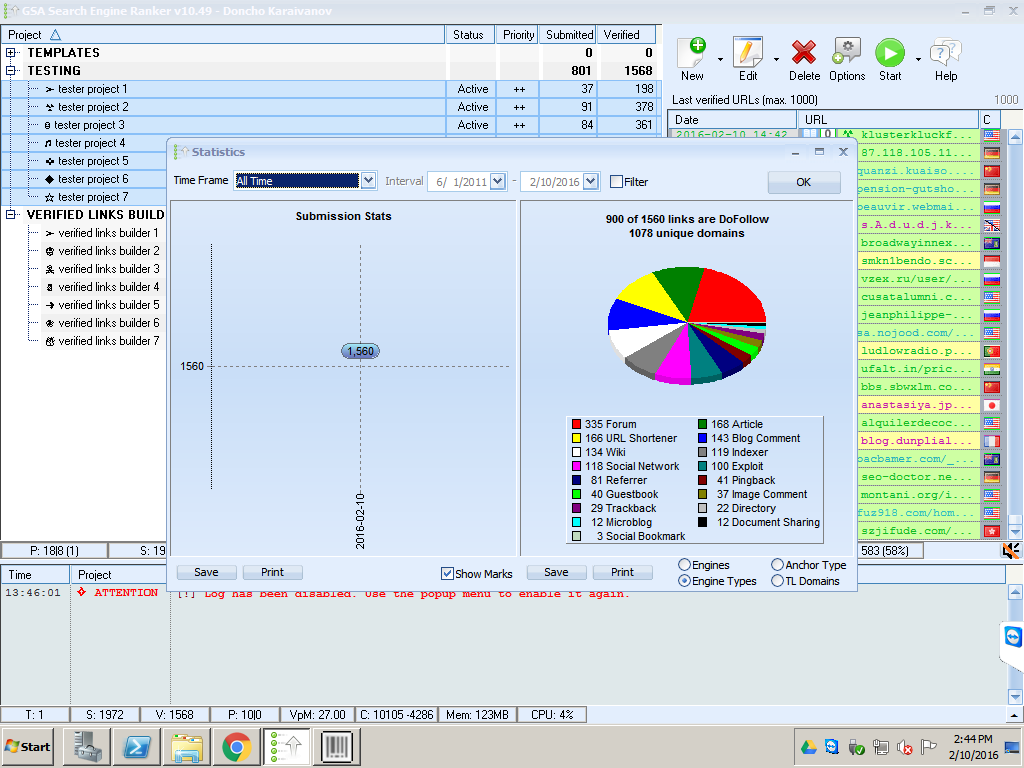Collapse the TESTING group

[11, 71]
